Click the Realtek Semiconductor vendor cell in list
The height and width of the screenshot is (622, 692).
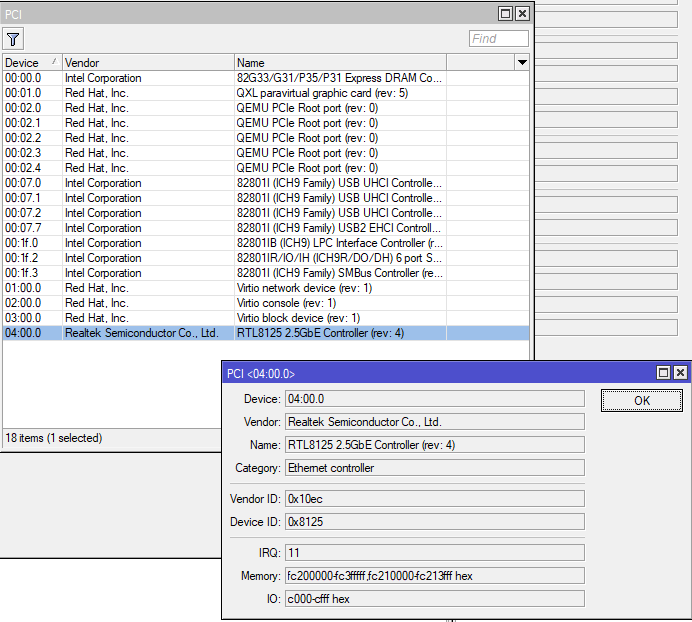[x=148, y=333]
